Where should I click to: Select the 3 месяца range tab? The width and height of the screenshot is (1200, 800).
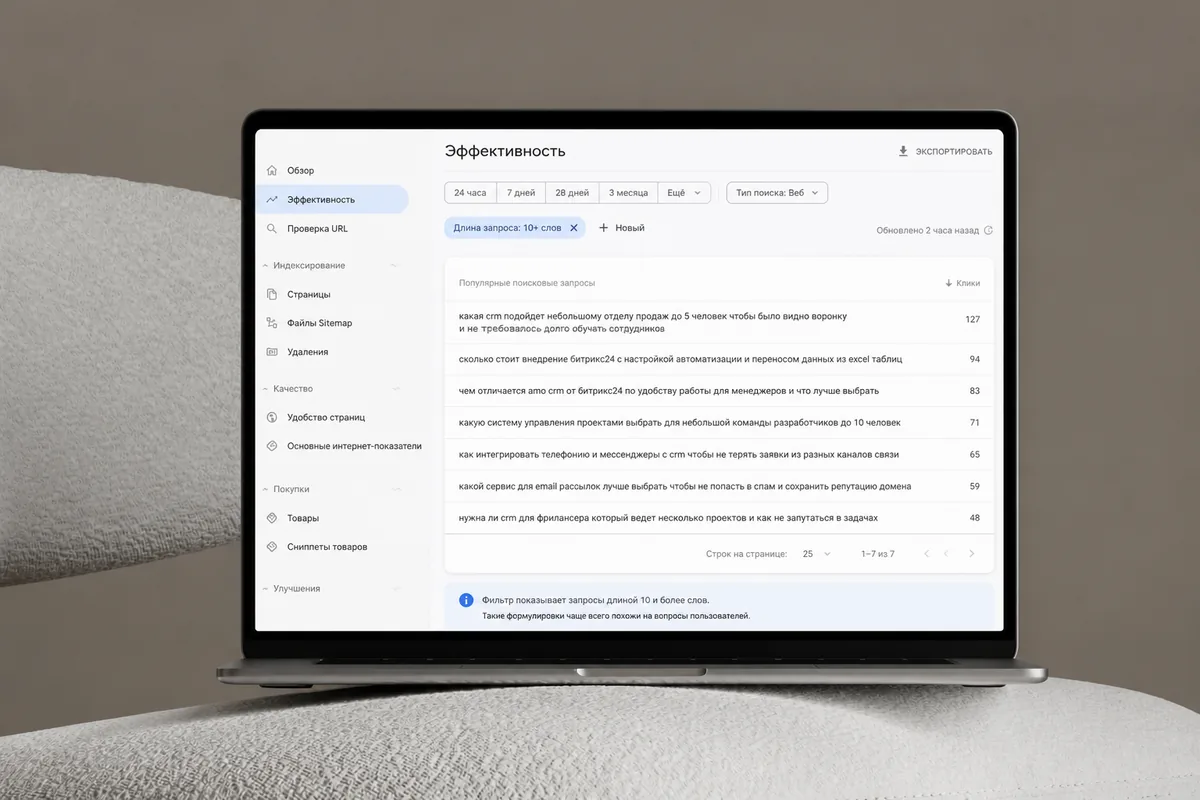coord(628,193)
